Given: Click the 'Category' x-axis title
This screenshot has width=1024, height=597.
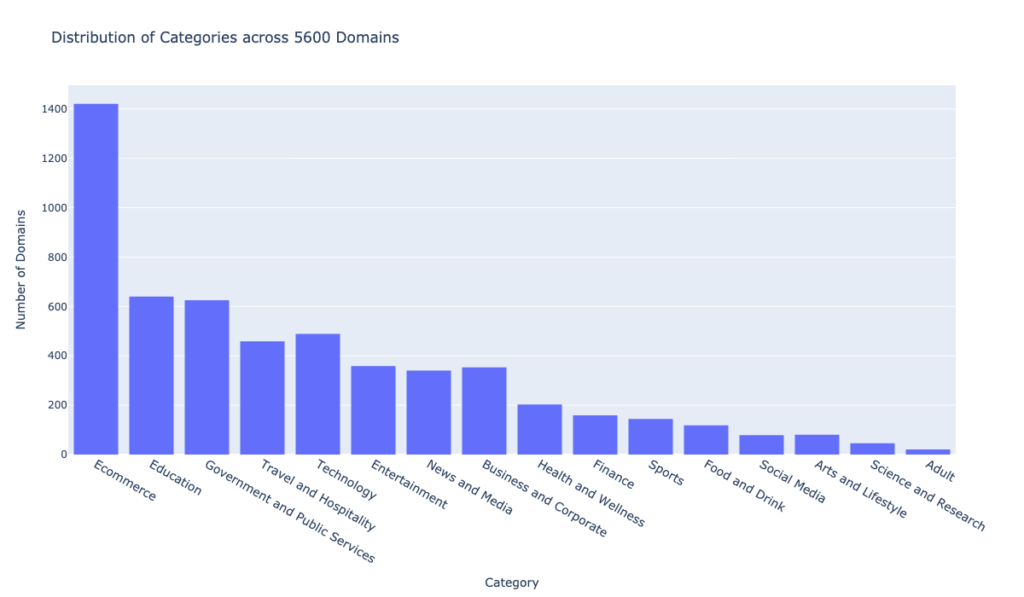Looking at the screenshot, I should [511, 582].
